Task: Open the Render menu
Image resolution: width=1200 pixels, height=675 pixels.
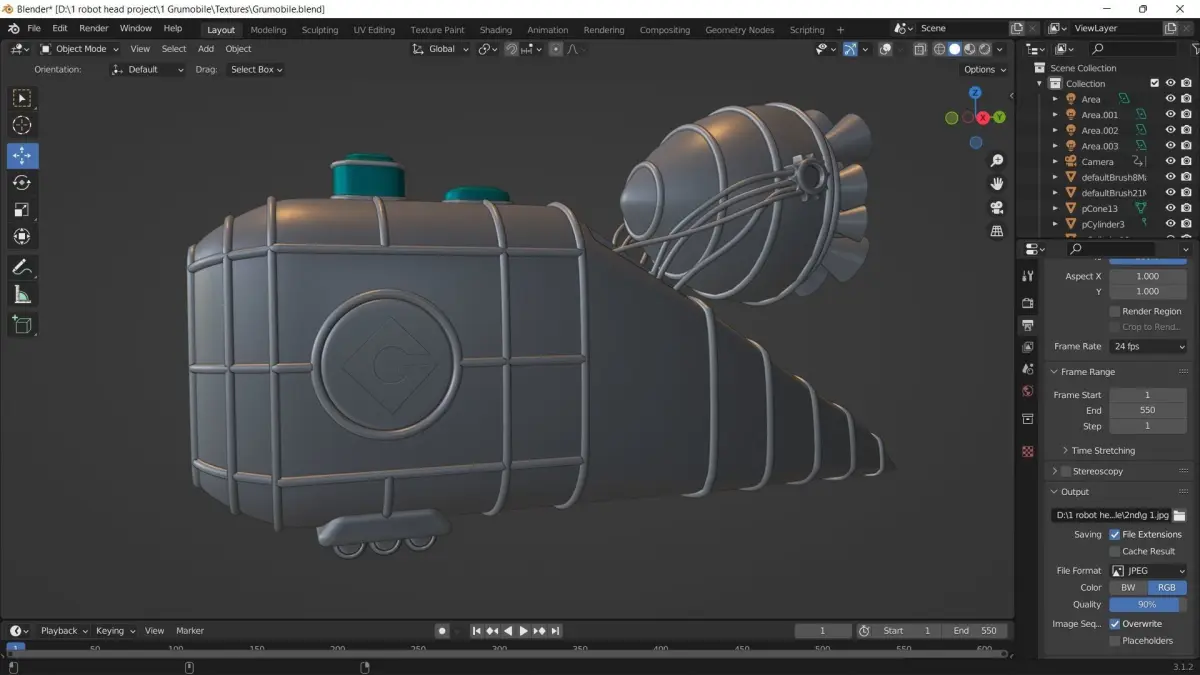Action: click(94, 28)
